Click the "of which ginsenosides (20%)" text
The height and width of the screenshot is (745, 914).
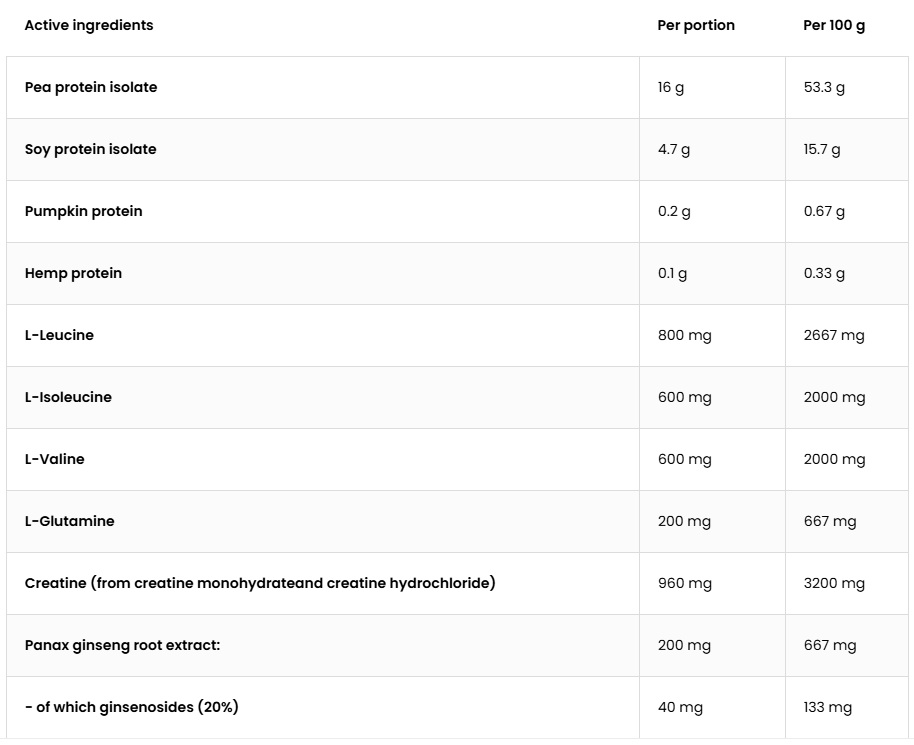pos(132,707)
